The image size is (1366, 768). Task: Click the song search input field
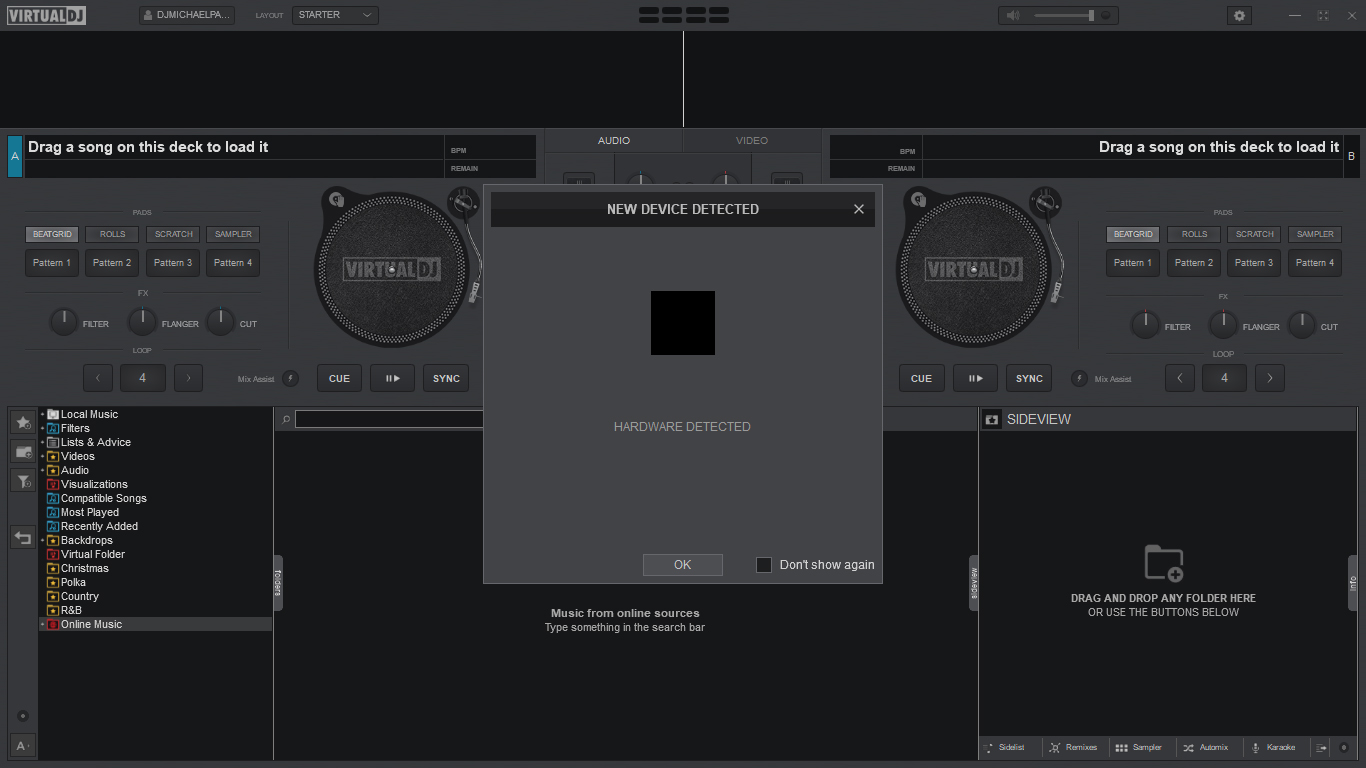tap(389, 419)
